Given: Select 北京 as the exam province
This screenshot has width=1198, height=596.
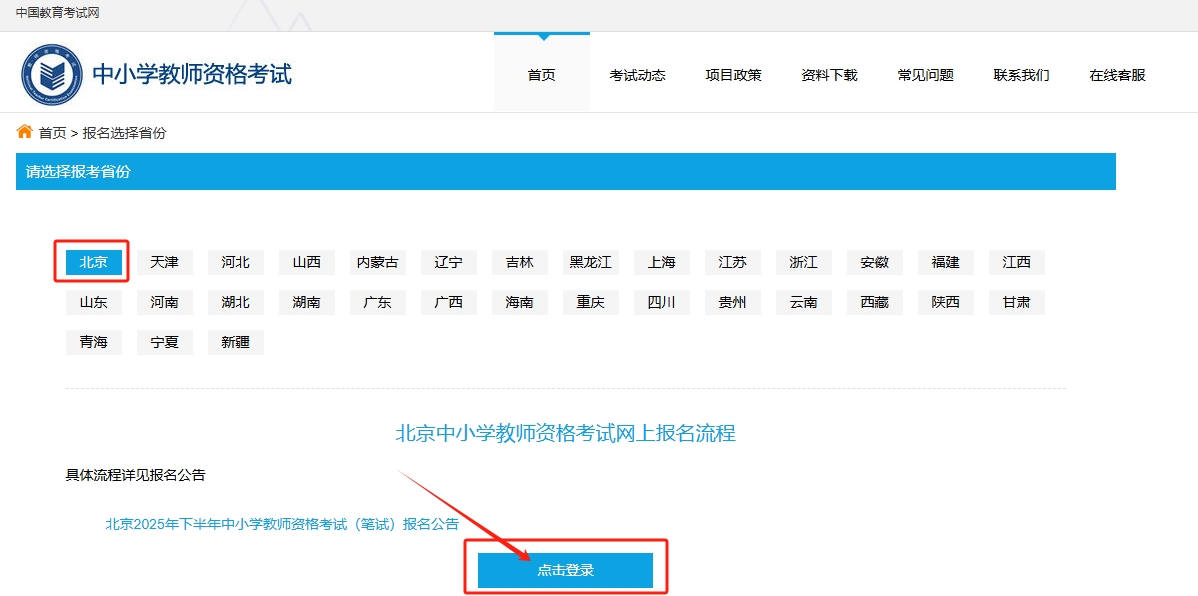Looking at the screenshot, I should [x=92, y=262].
